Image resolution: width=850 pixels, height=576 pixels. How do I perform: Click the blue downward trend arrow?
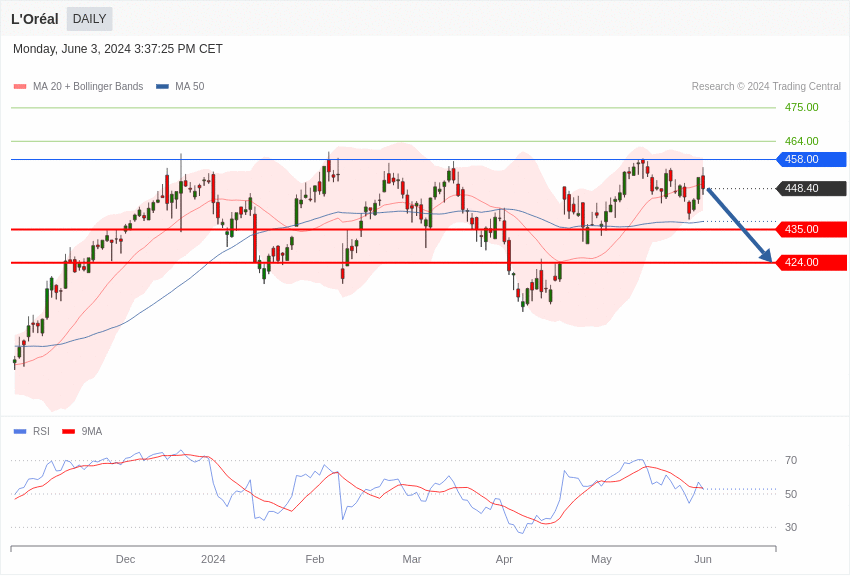[x=740, y=226]
